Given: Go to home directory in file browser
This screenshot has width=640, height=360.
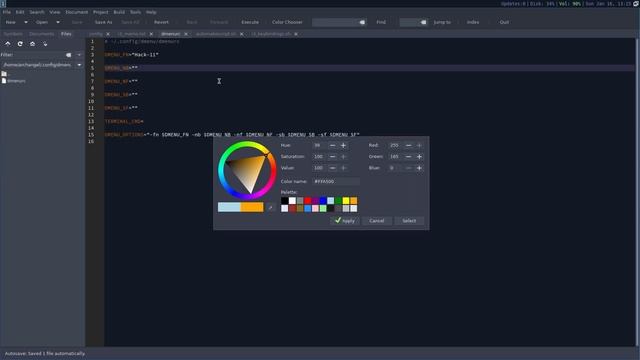Looking at the screenshot, I should click(32, 44).
